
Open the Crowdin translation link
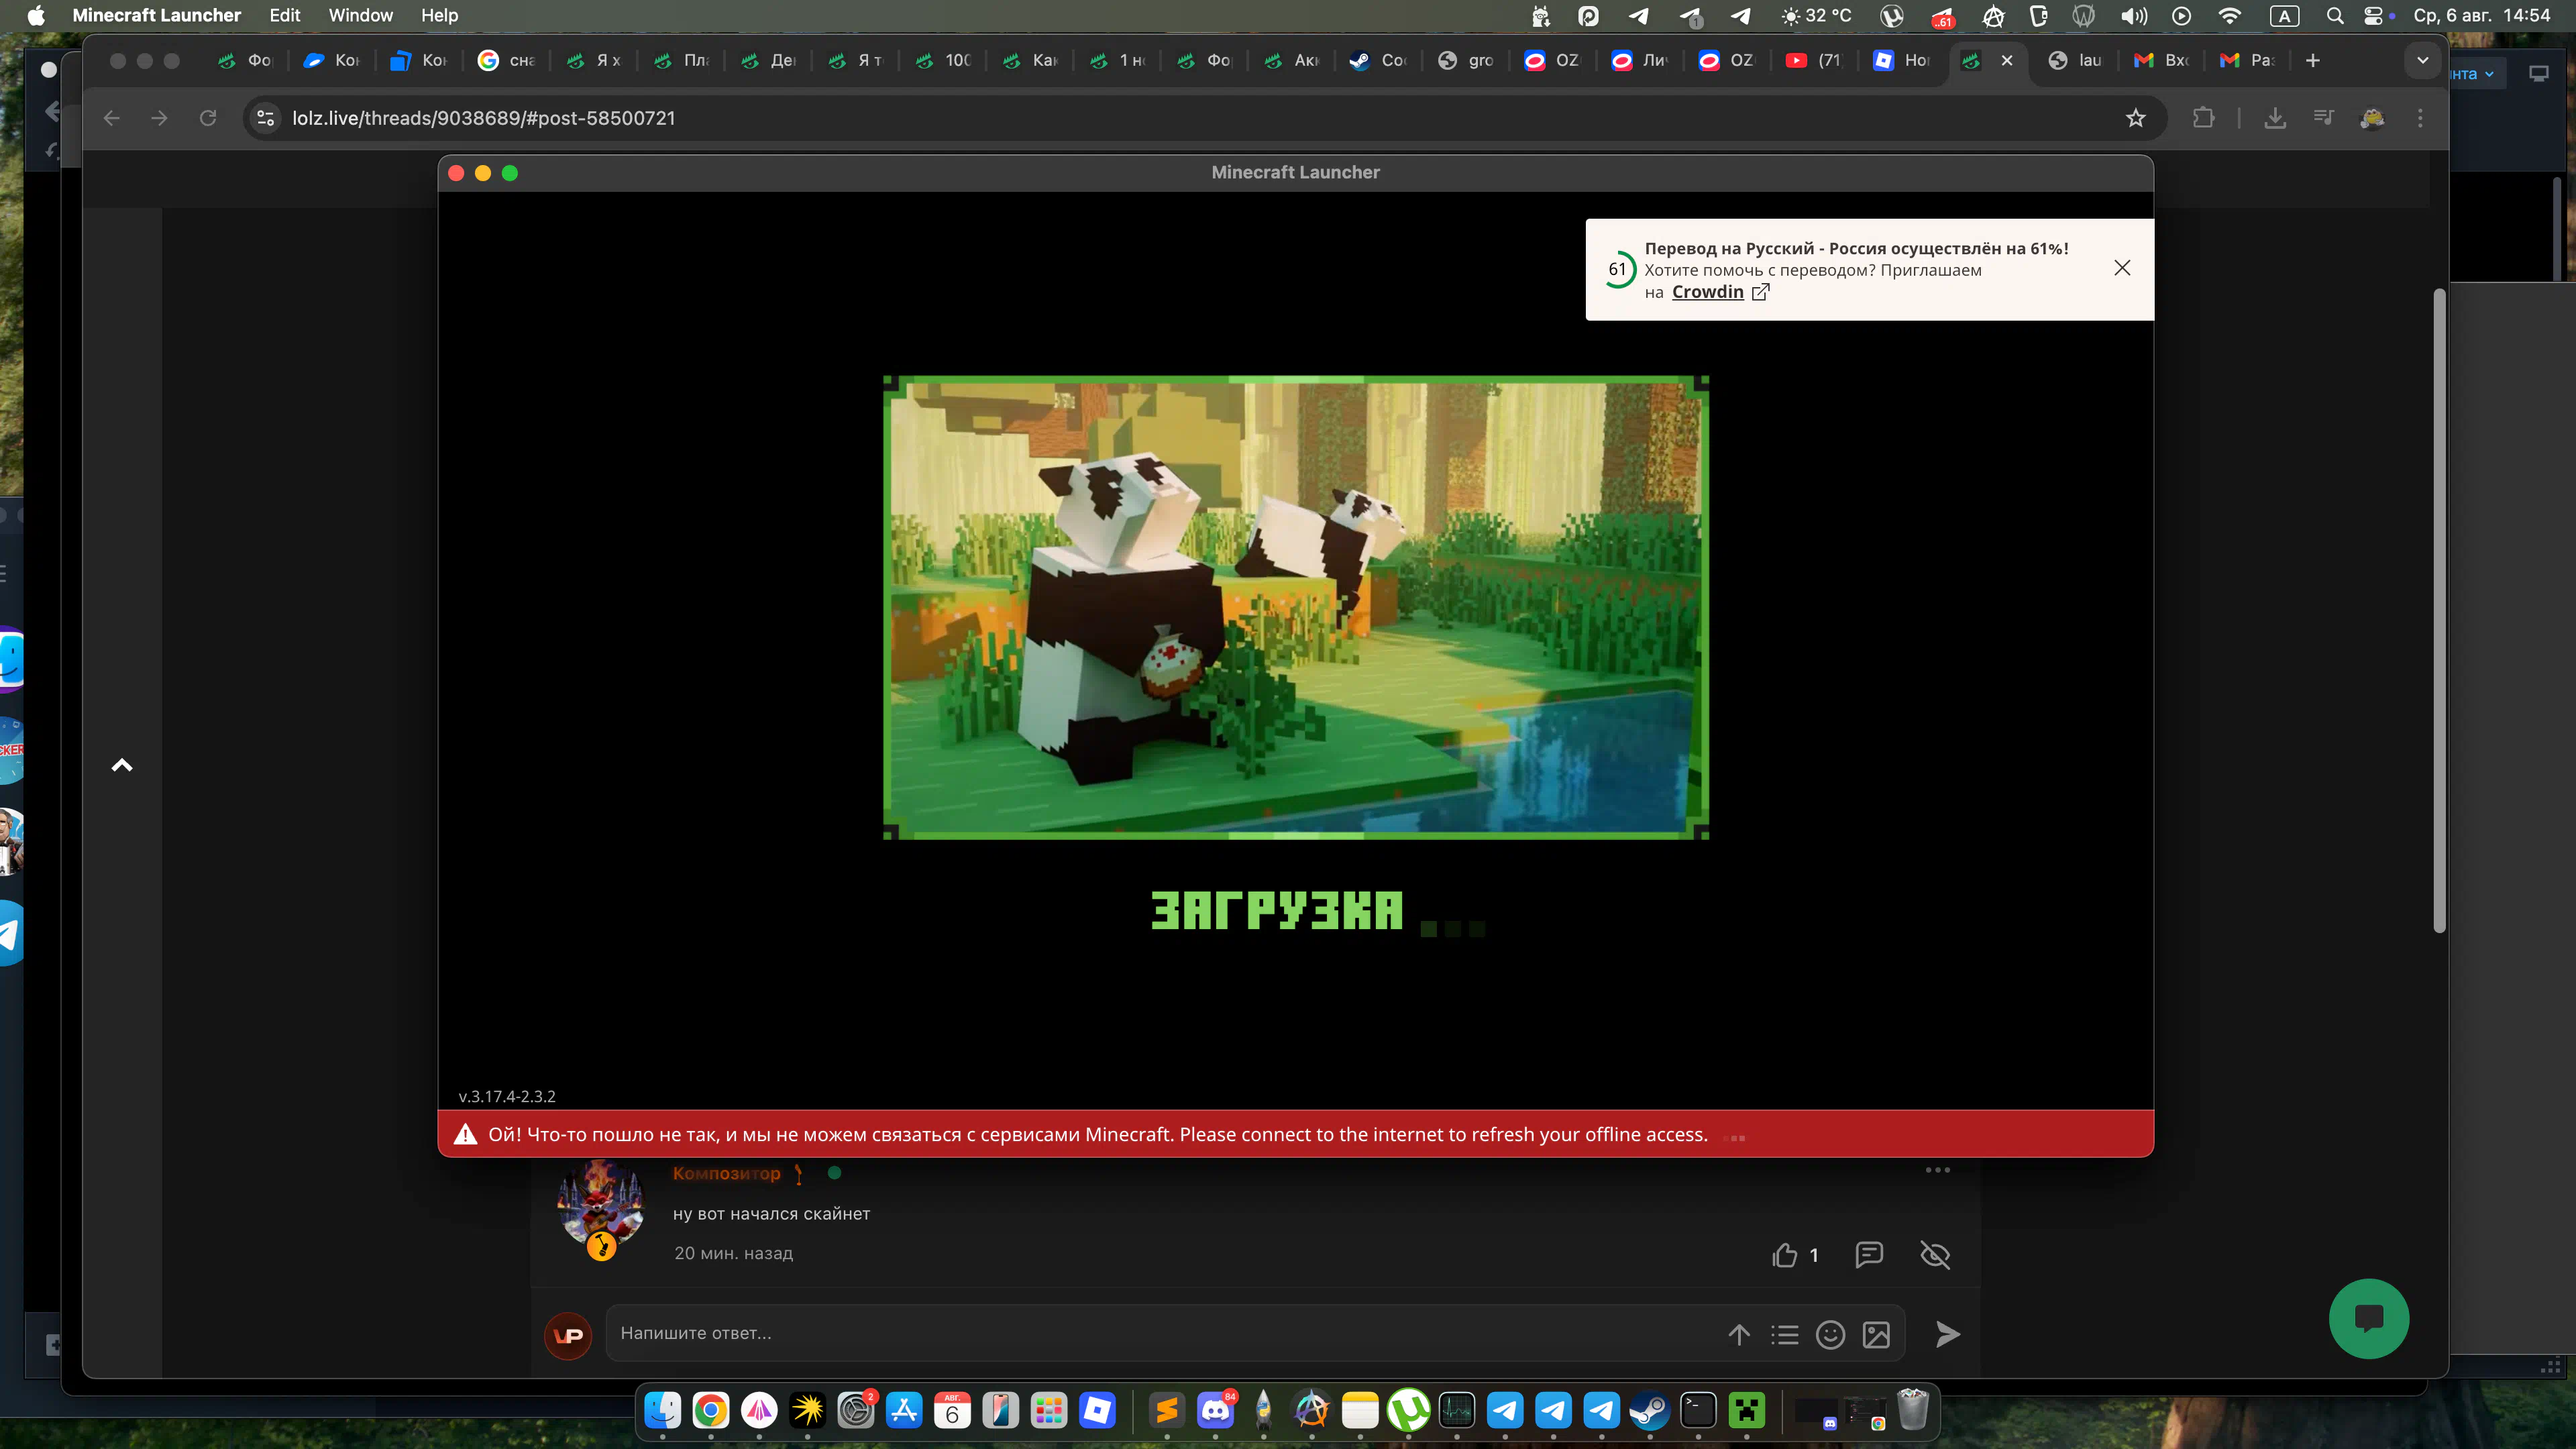1707,292
